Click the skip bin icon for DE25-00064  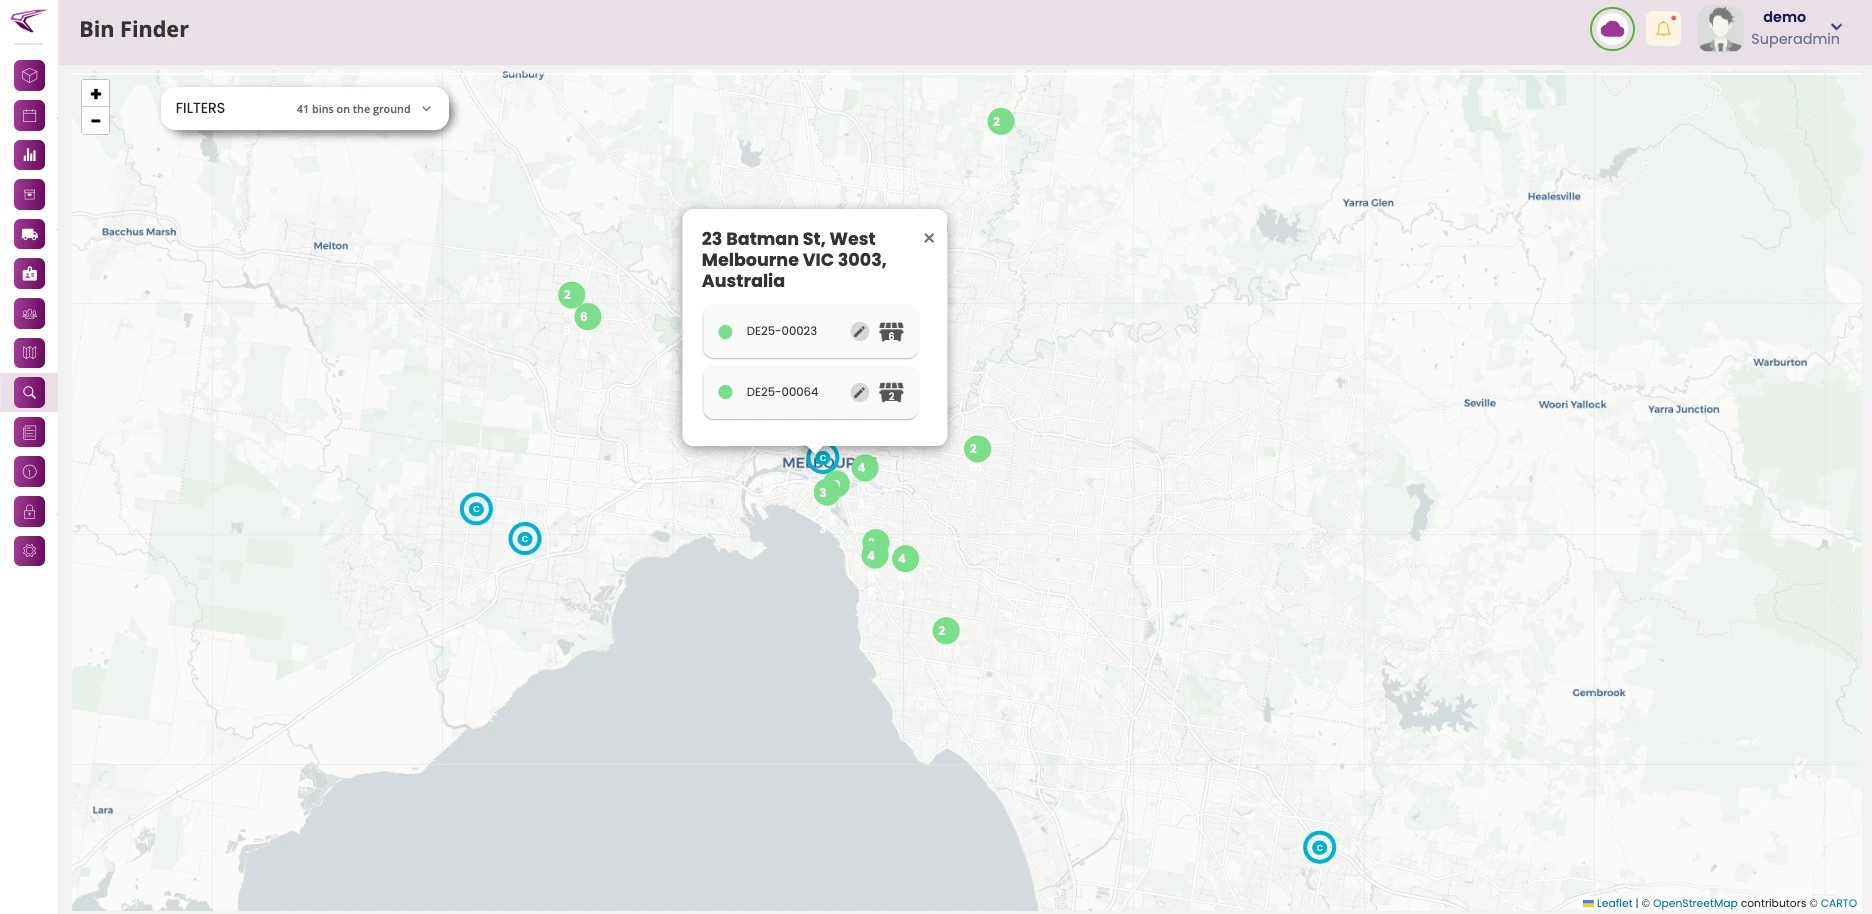pos(891,392)
